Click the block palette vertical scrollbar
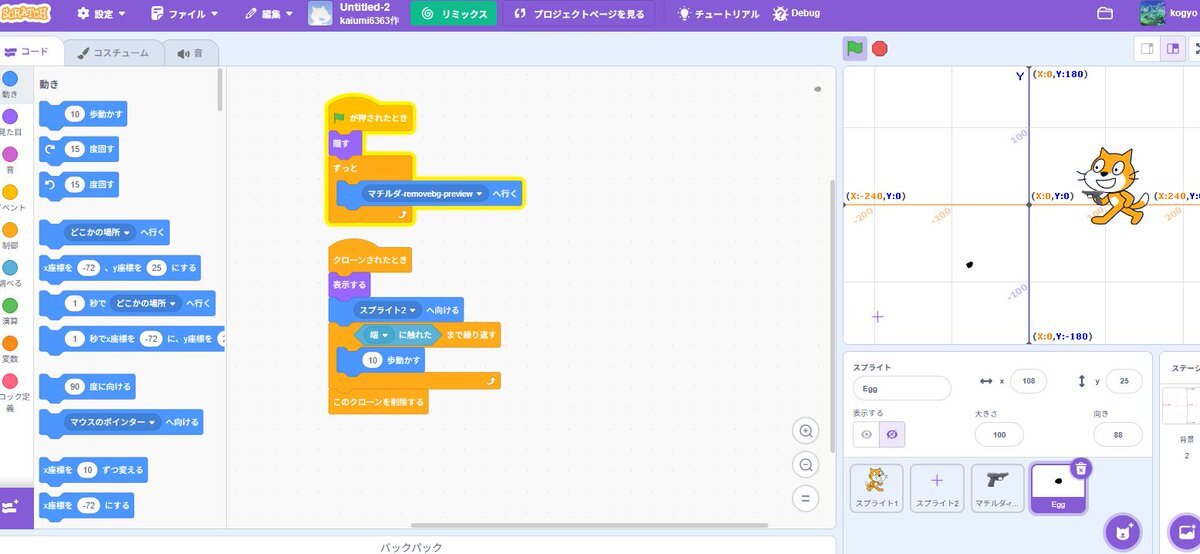Image resolution: width=1200 pixels, height=554 pixels. pos(221,90)
